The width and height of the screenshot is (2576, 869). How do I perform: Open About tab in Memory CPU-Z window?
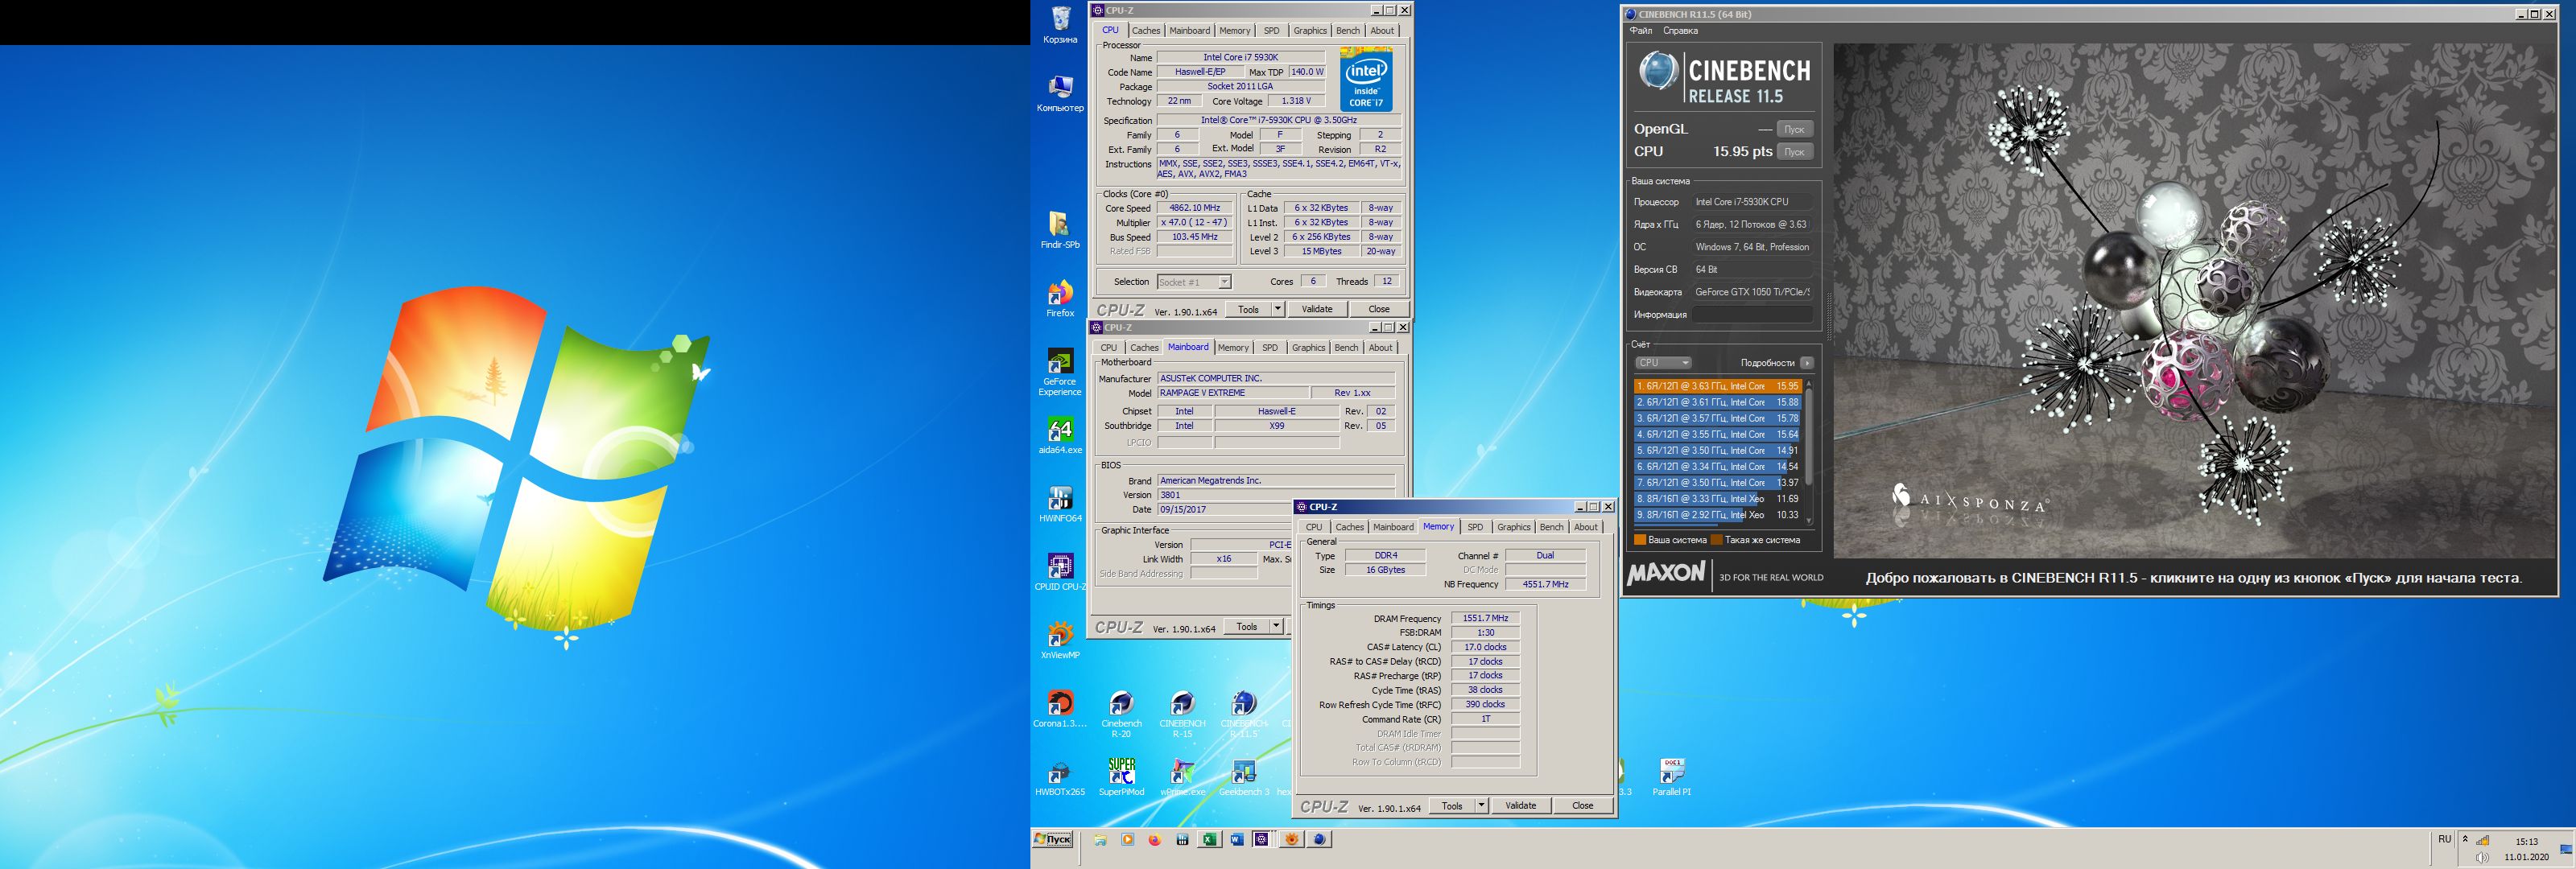coord(1585,527)
